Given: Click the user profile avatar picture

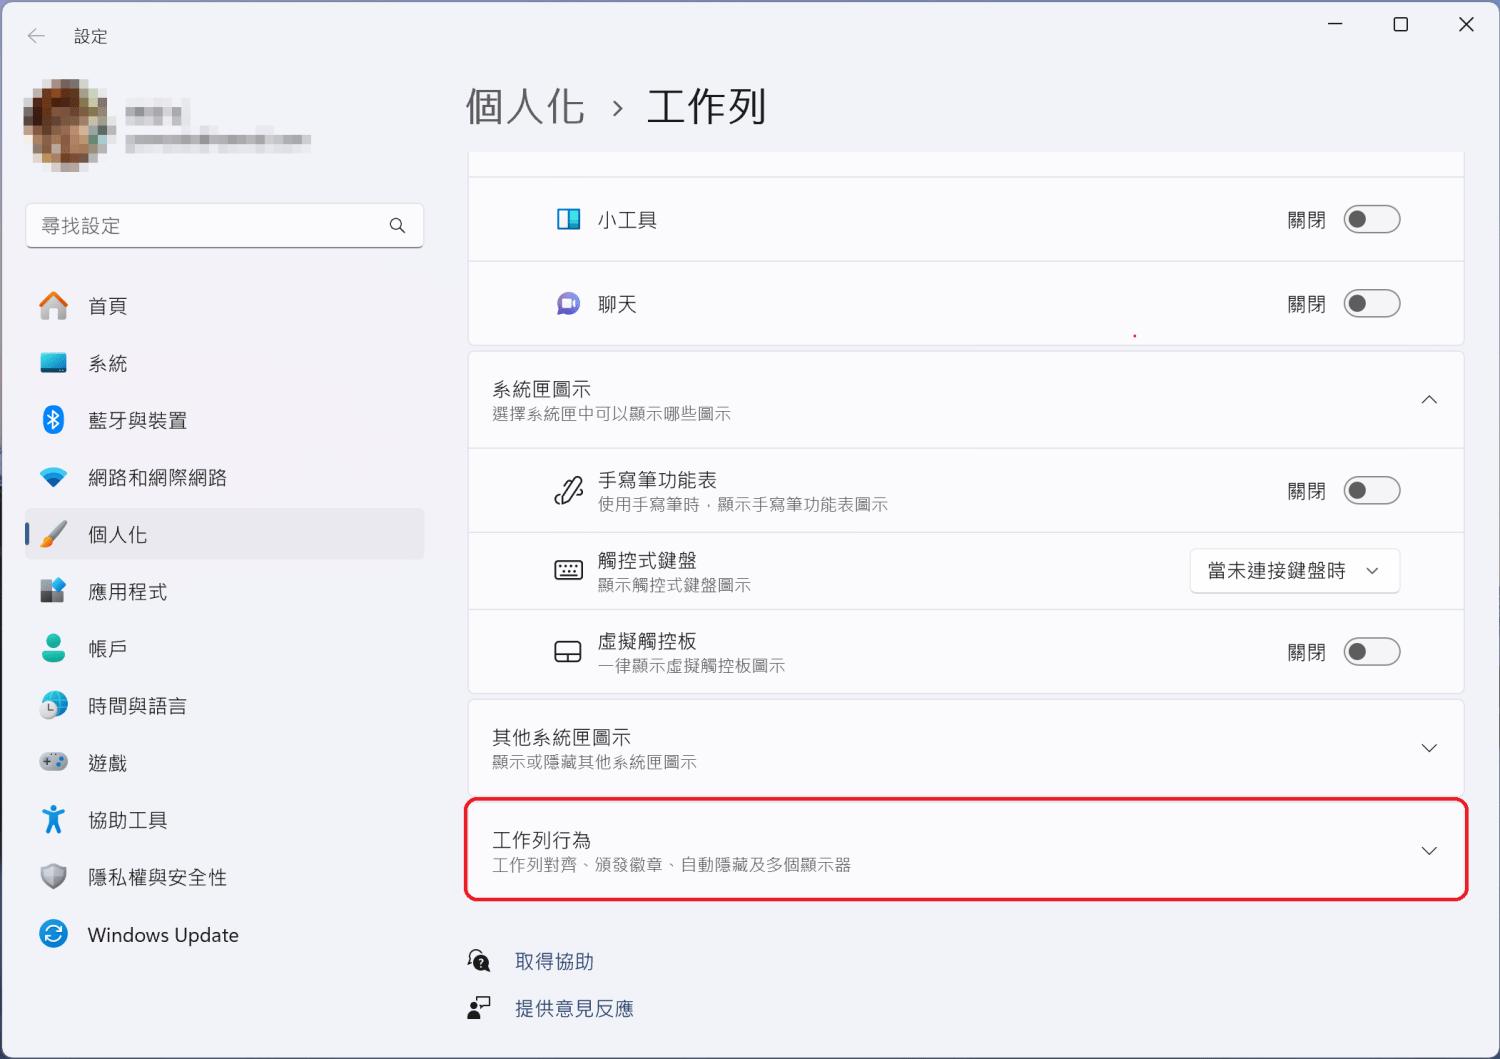Looking at the screenshot, I should tap(67, 124).
